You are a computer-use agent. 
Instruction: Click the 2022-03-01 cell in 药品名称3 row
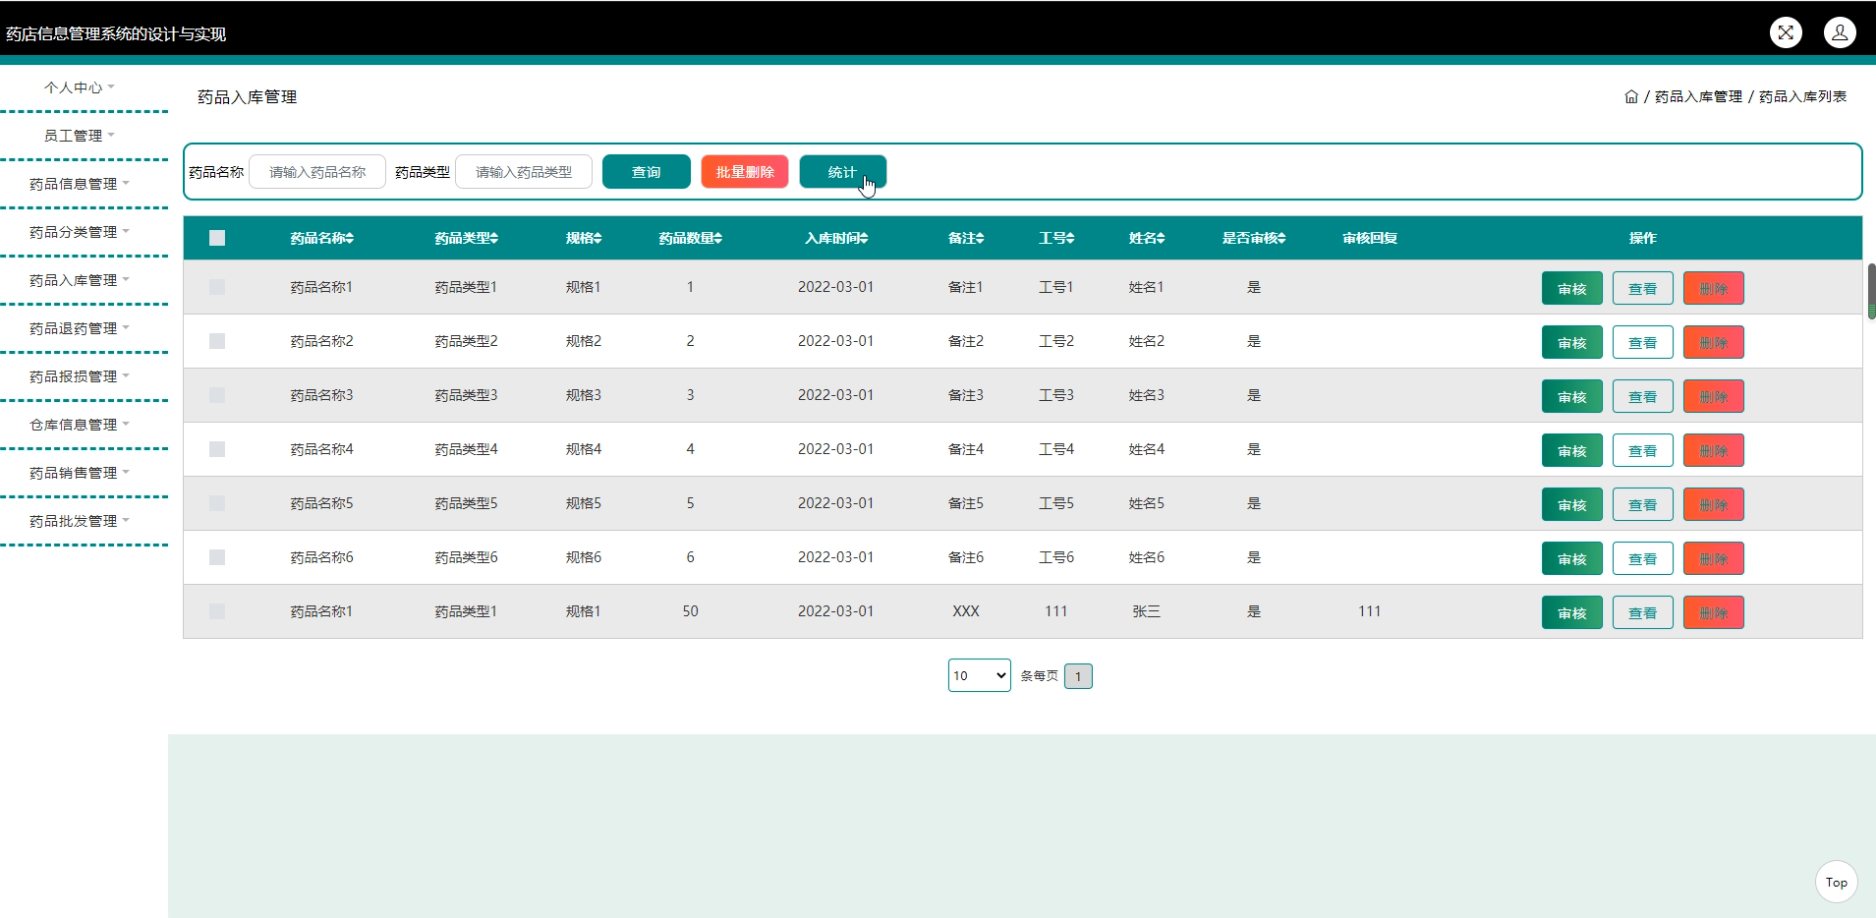point(836,395)
